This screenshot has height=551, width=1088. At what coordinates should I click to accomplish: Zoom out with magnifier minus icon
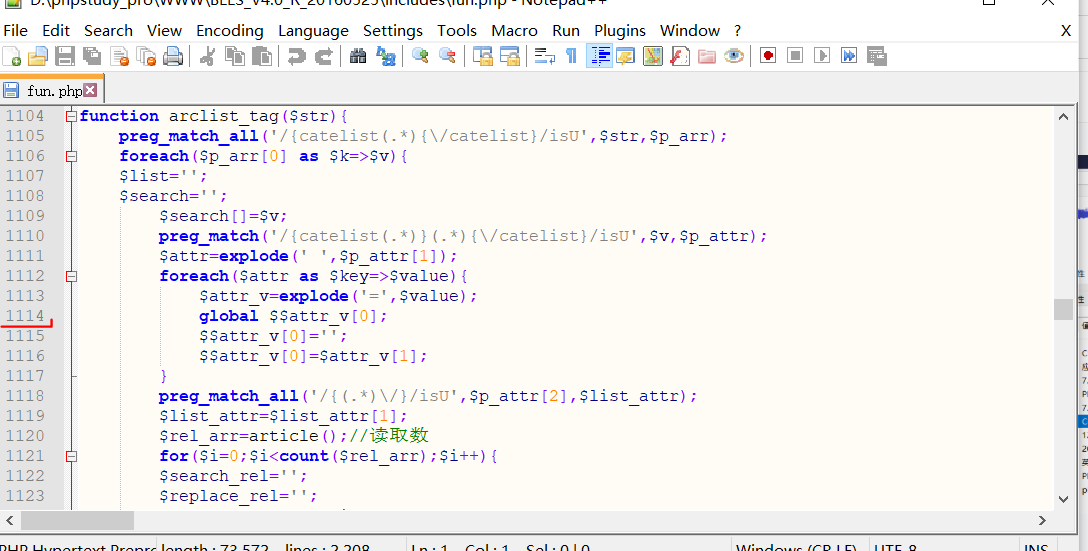pos(447,56)
